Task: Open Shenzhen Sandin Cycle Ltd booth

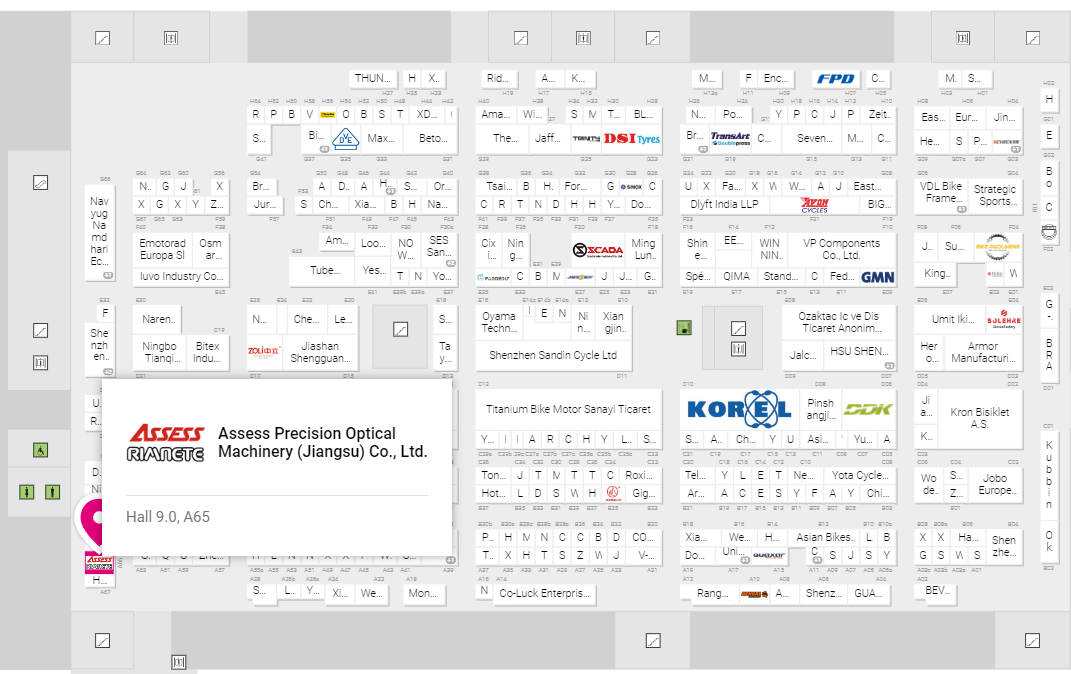Action: (553, 355)
